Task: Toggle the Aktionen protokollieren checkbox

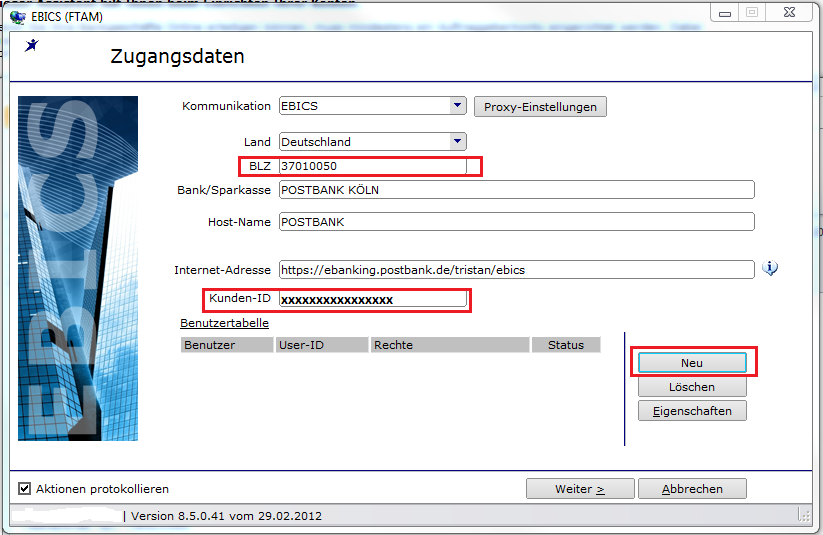Action: pyautogui.click(x=24, y=489)
